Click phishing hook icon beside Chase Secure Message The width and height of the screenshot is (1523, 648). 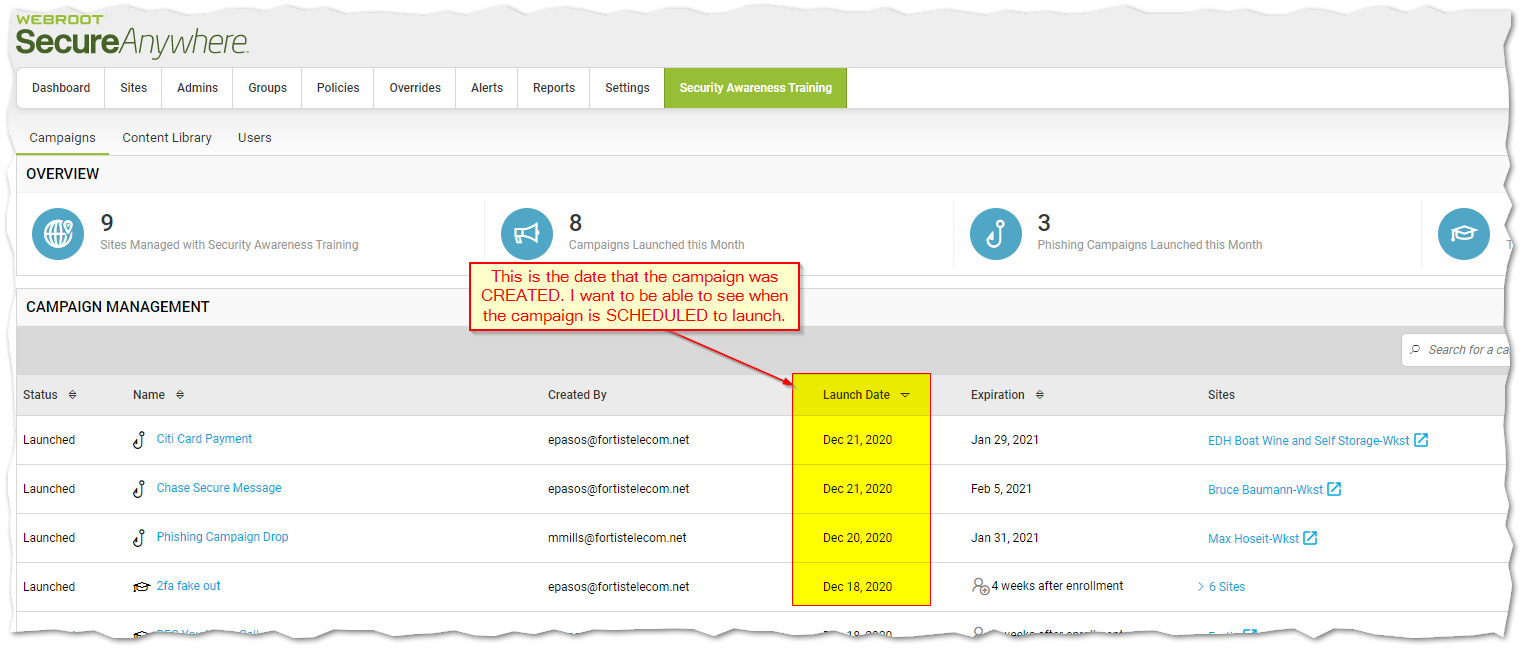point(140,489)
